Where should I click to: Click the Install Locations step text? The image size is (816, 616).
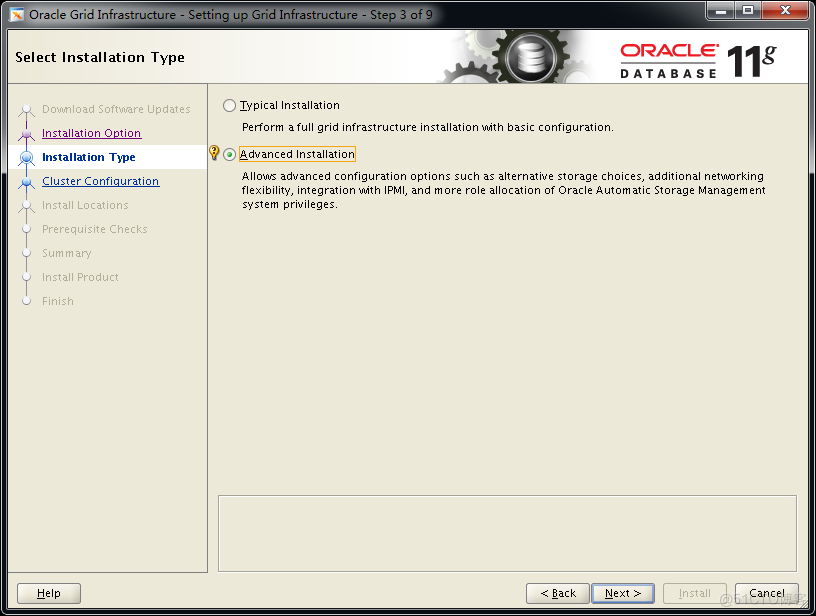pos(85,205)
